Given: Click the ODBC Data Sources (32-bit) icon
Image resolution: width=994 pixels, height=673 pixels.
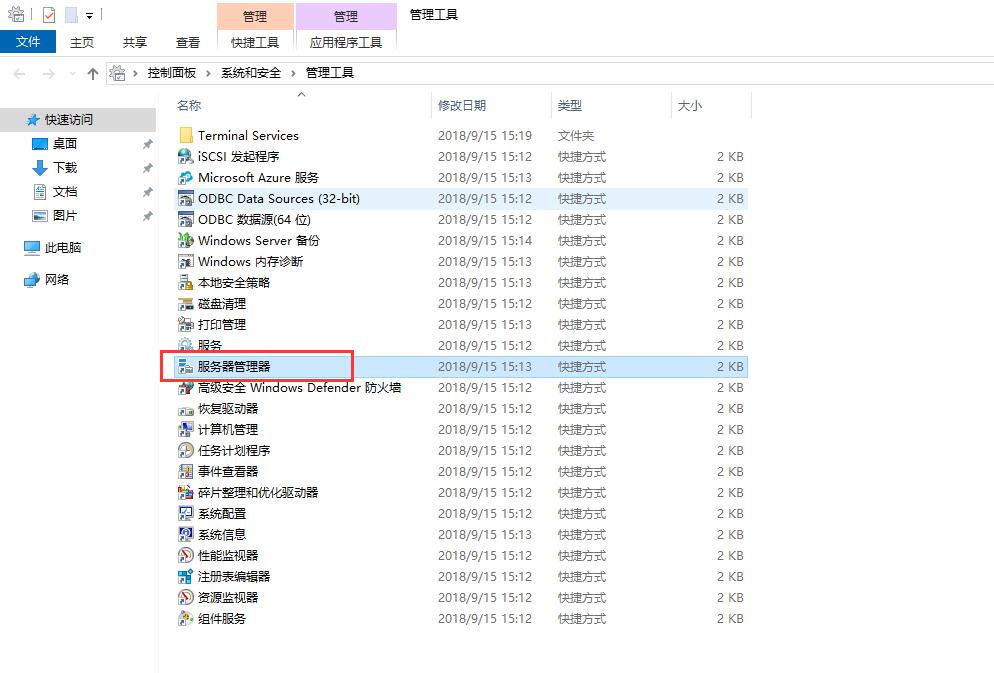Looking at the screenshot, I should click(186, 198).
